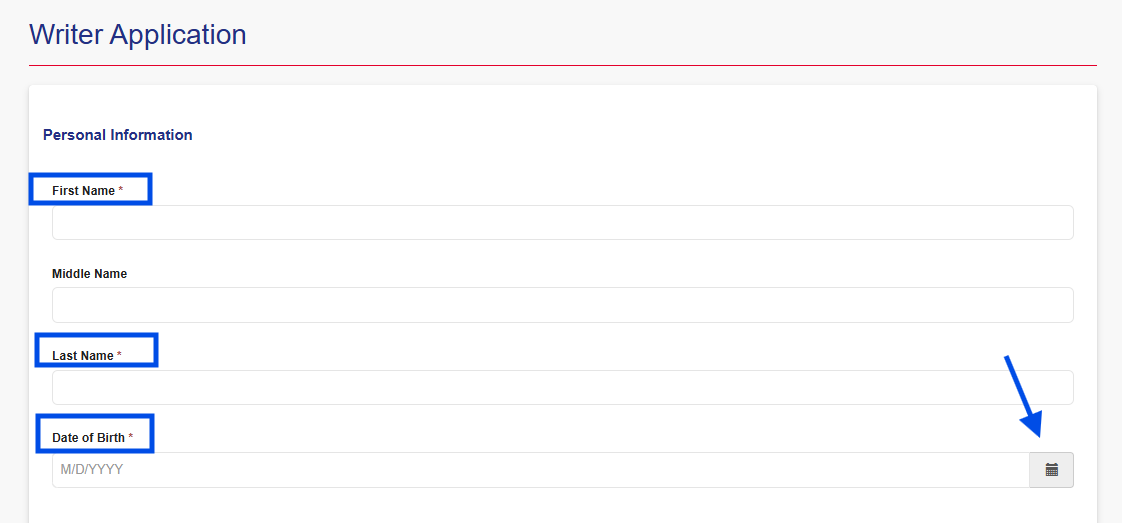Click the red asterisk beside Last Name
Viewport: 1122px width, 523px height.
[120, 355]
